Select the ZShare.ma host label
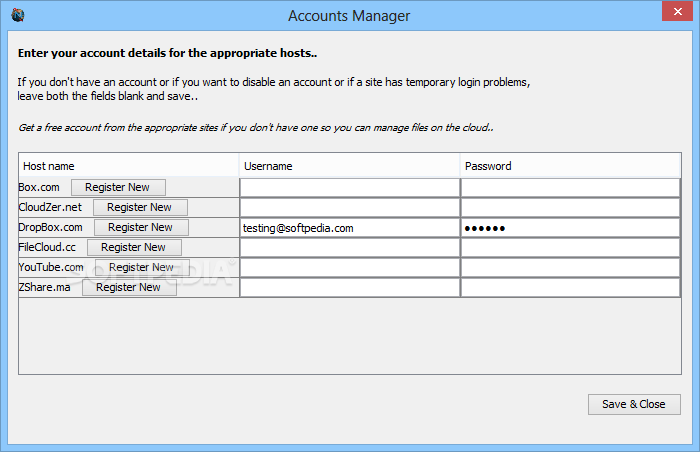 pyautogui.click(x=45, y=287)
